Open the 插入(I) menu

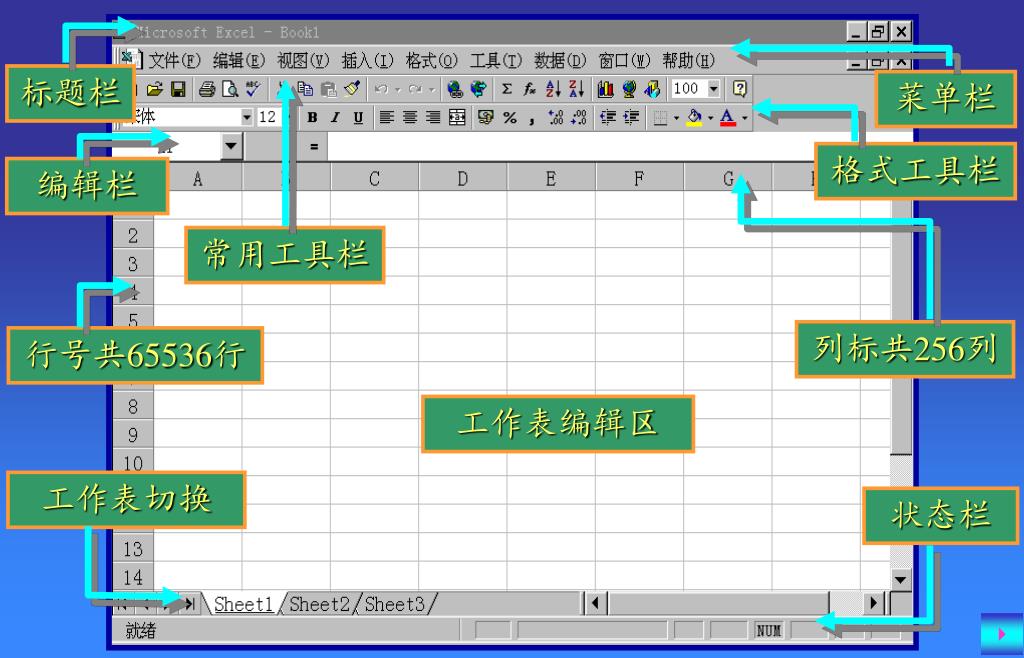tap(368, 61)
